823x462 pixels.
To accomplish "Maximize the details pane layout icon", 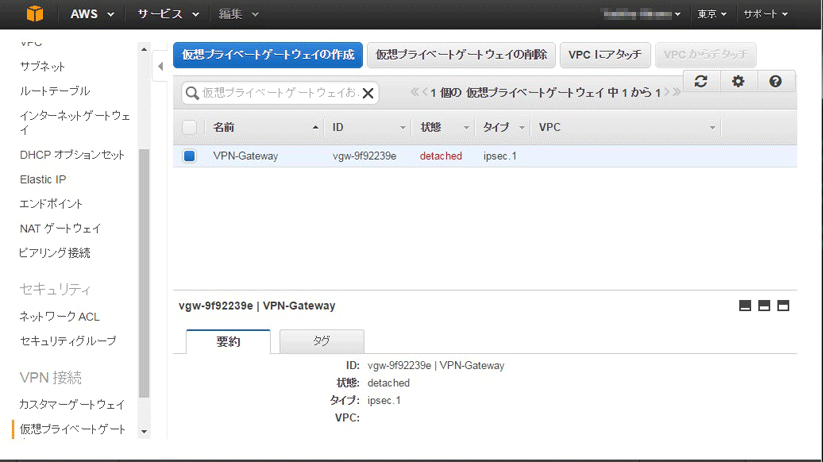I will click(x=783, y=306).
